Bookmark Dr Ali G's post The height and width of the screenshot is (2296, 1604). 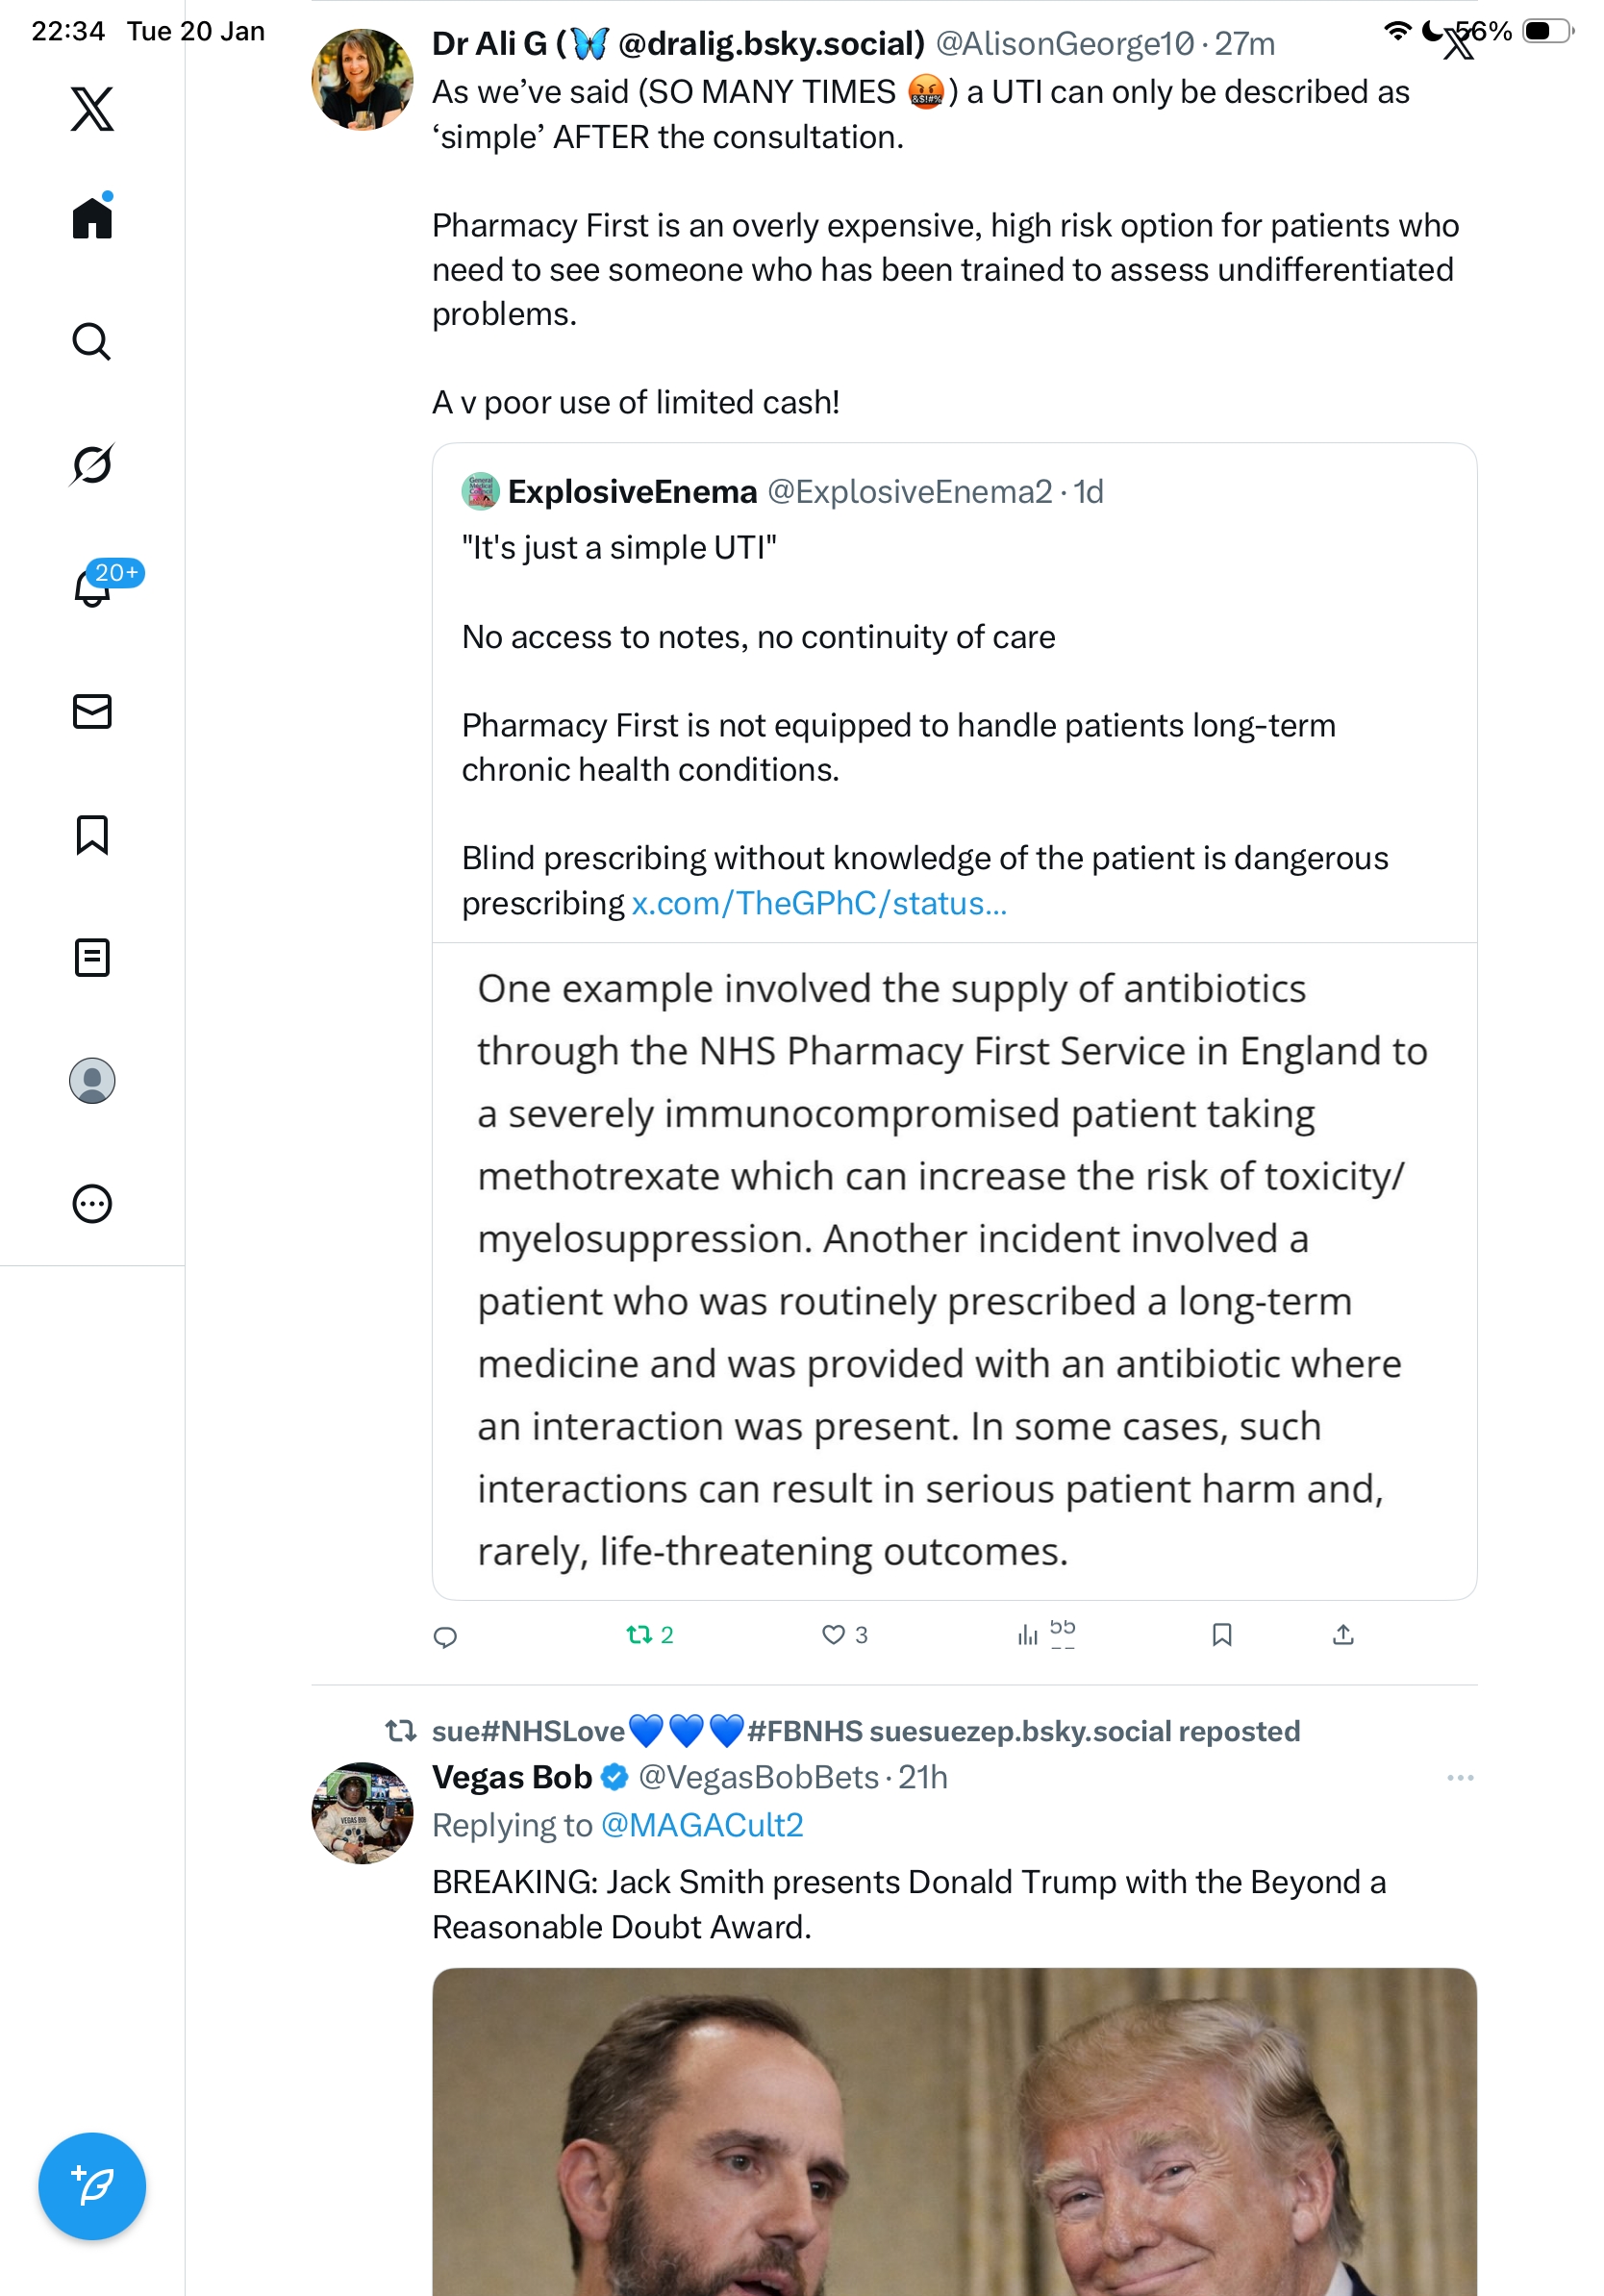coord(1221,1635)
